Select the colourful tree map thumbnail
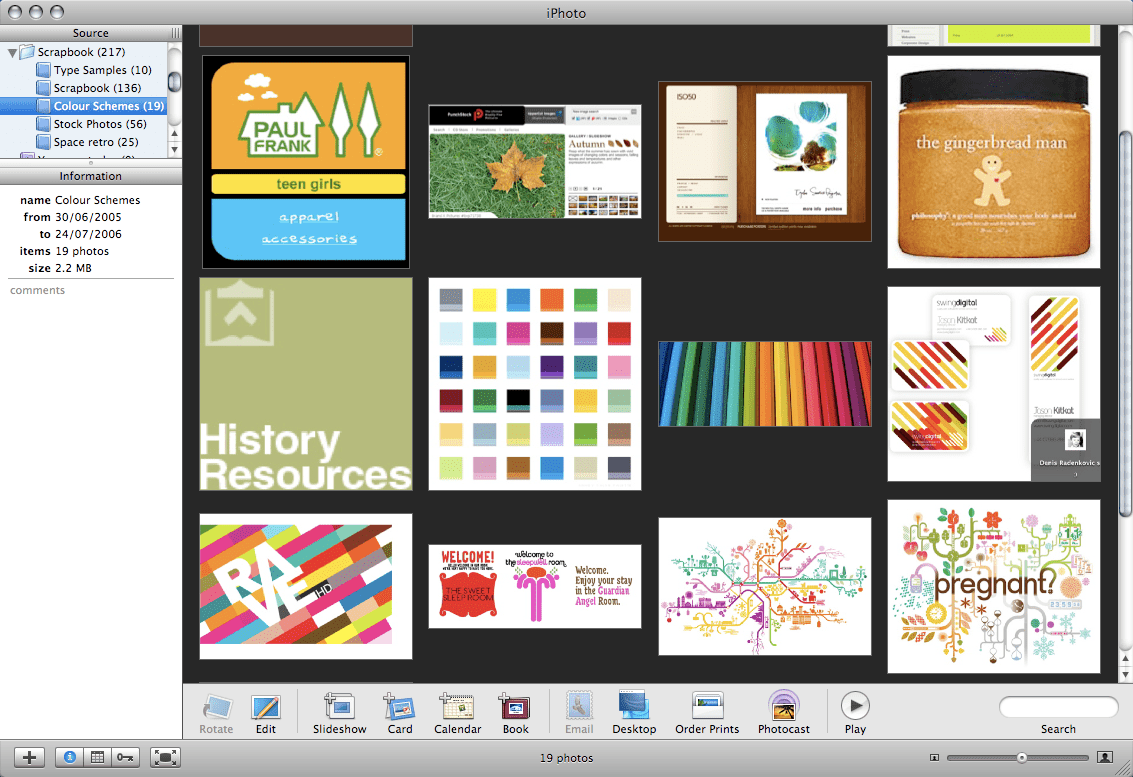The image size is (1133, 777). (x=764, y=586)
